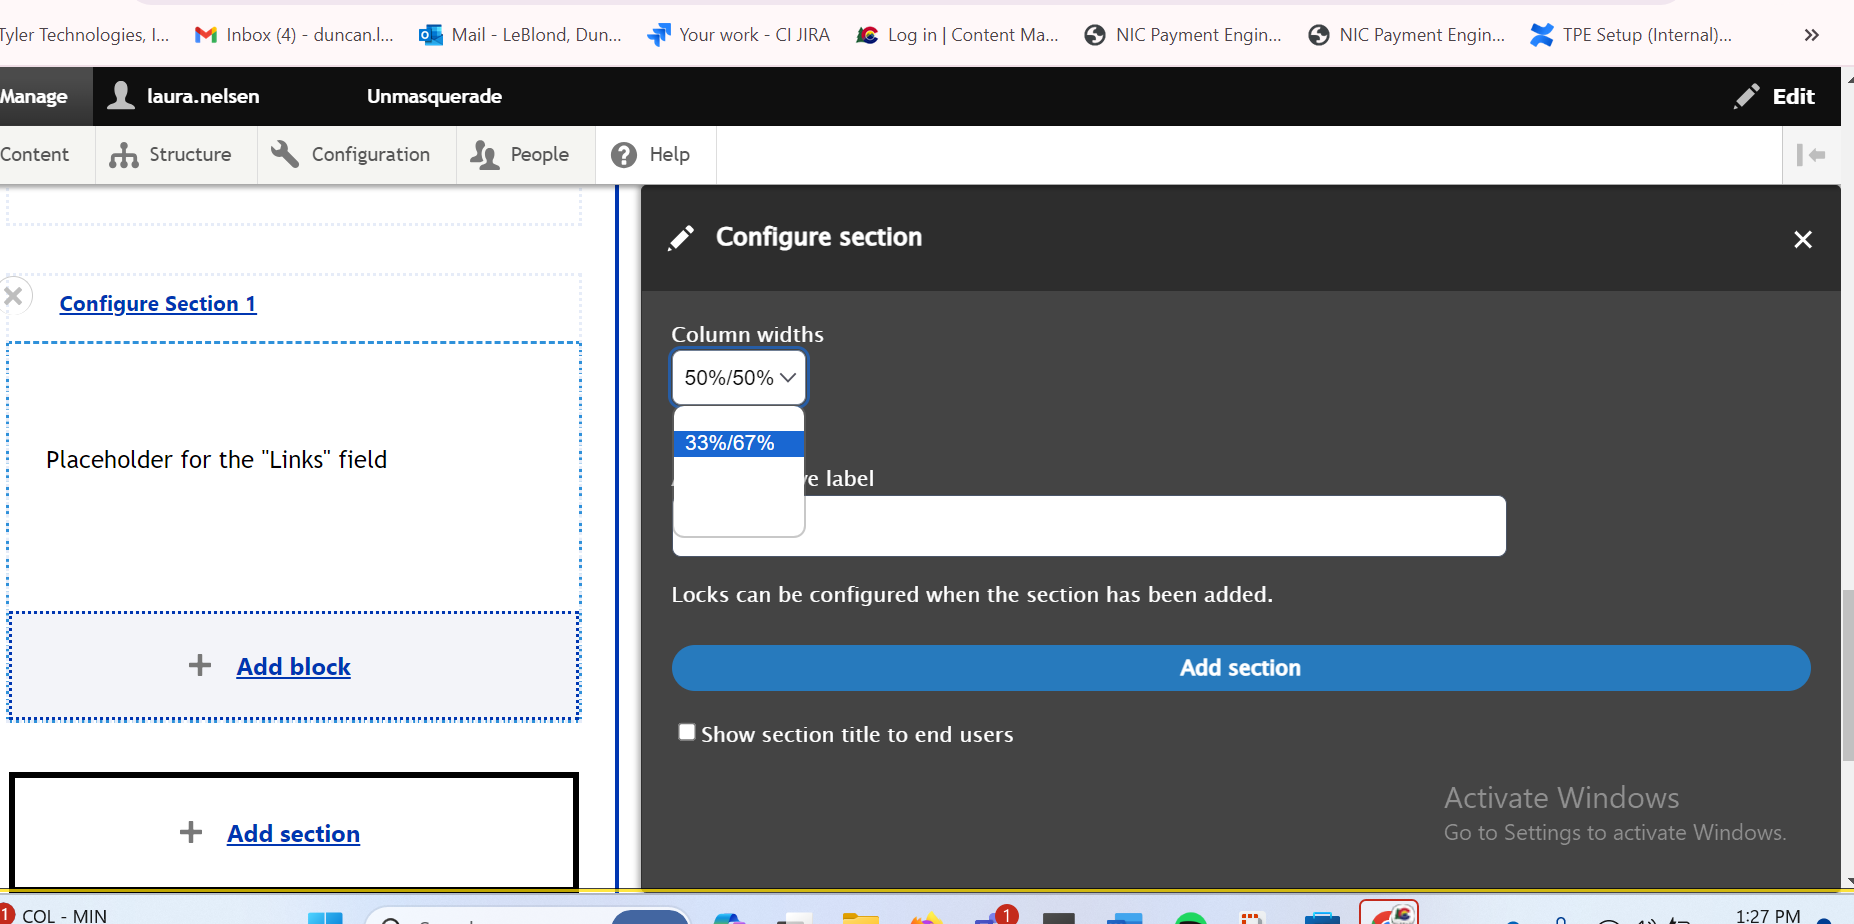Click the administrative label text field
The image size is (1854, 924).
click(1150, 527)
